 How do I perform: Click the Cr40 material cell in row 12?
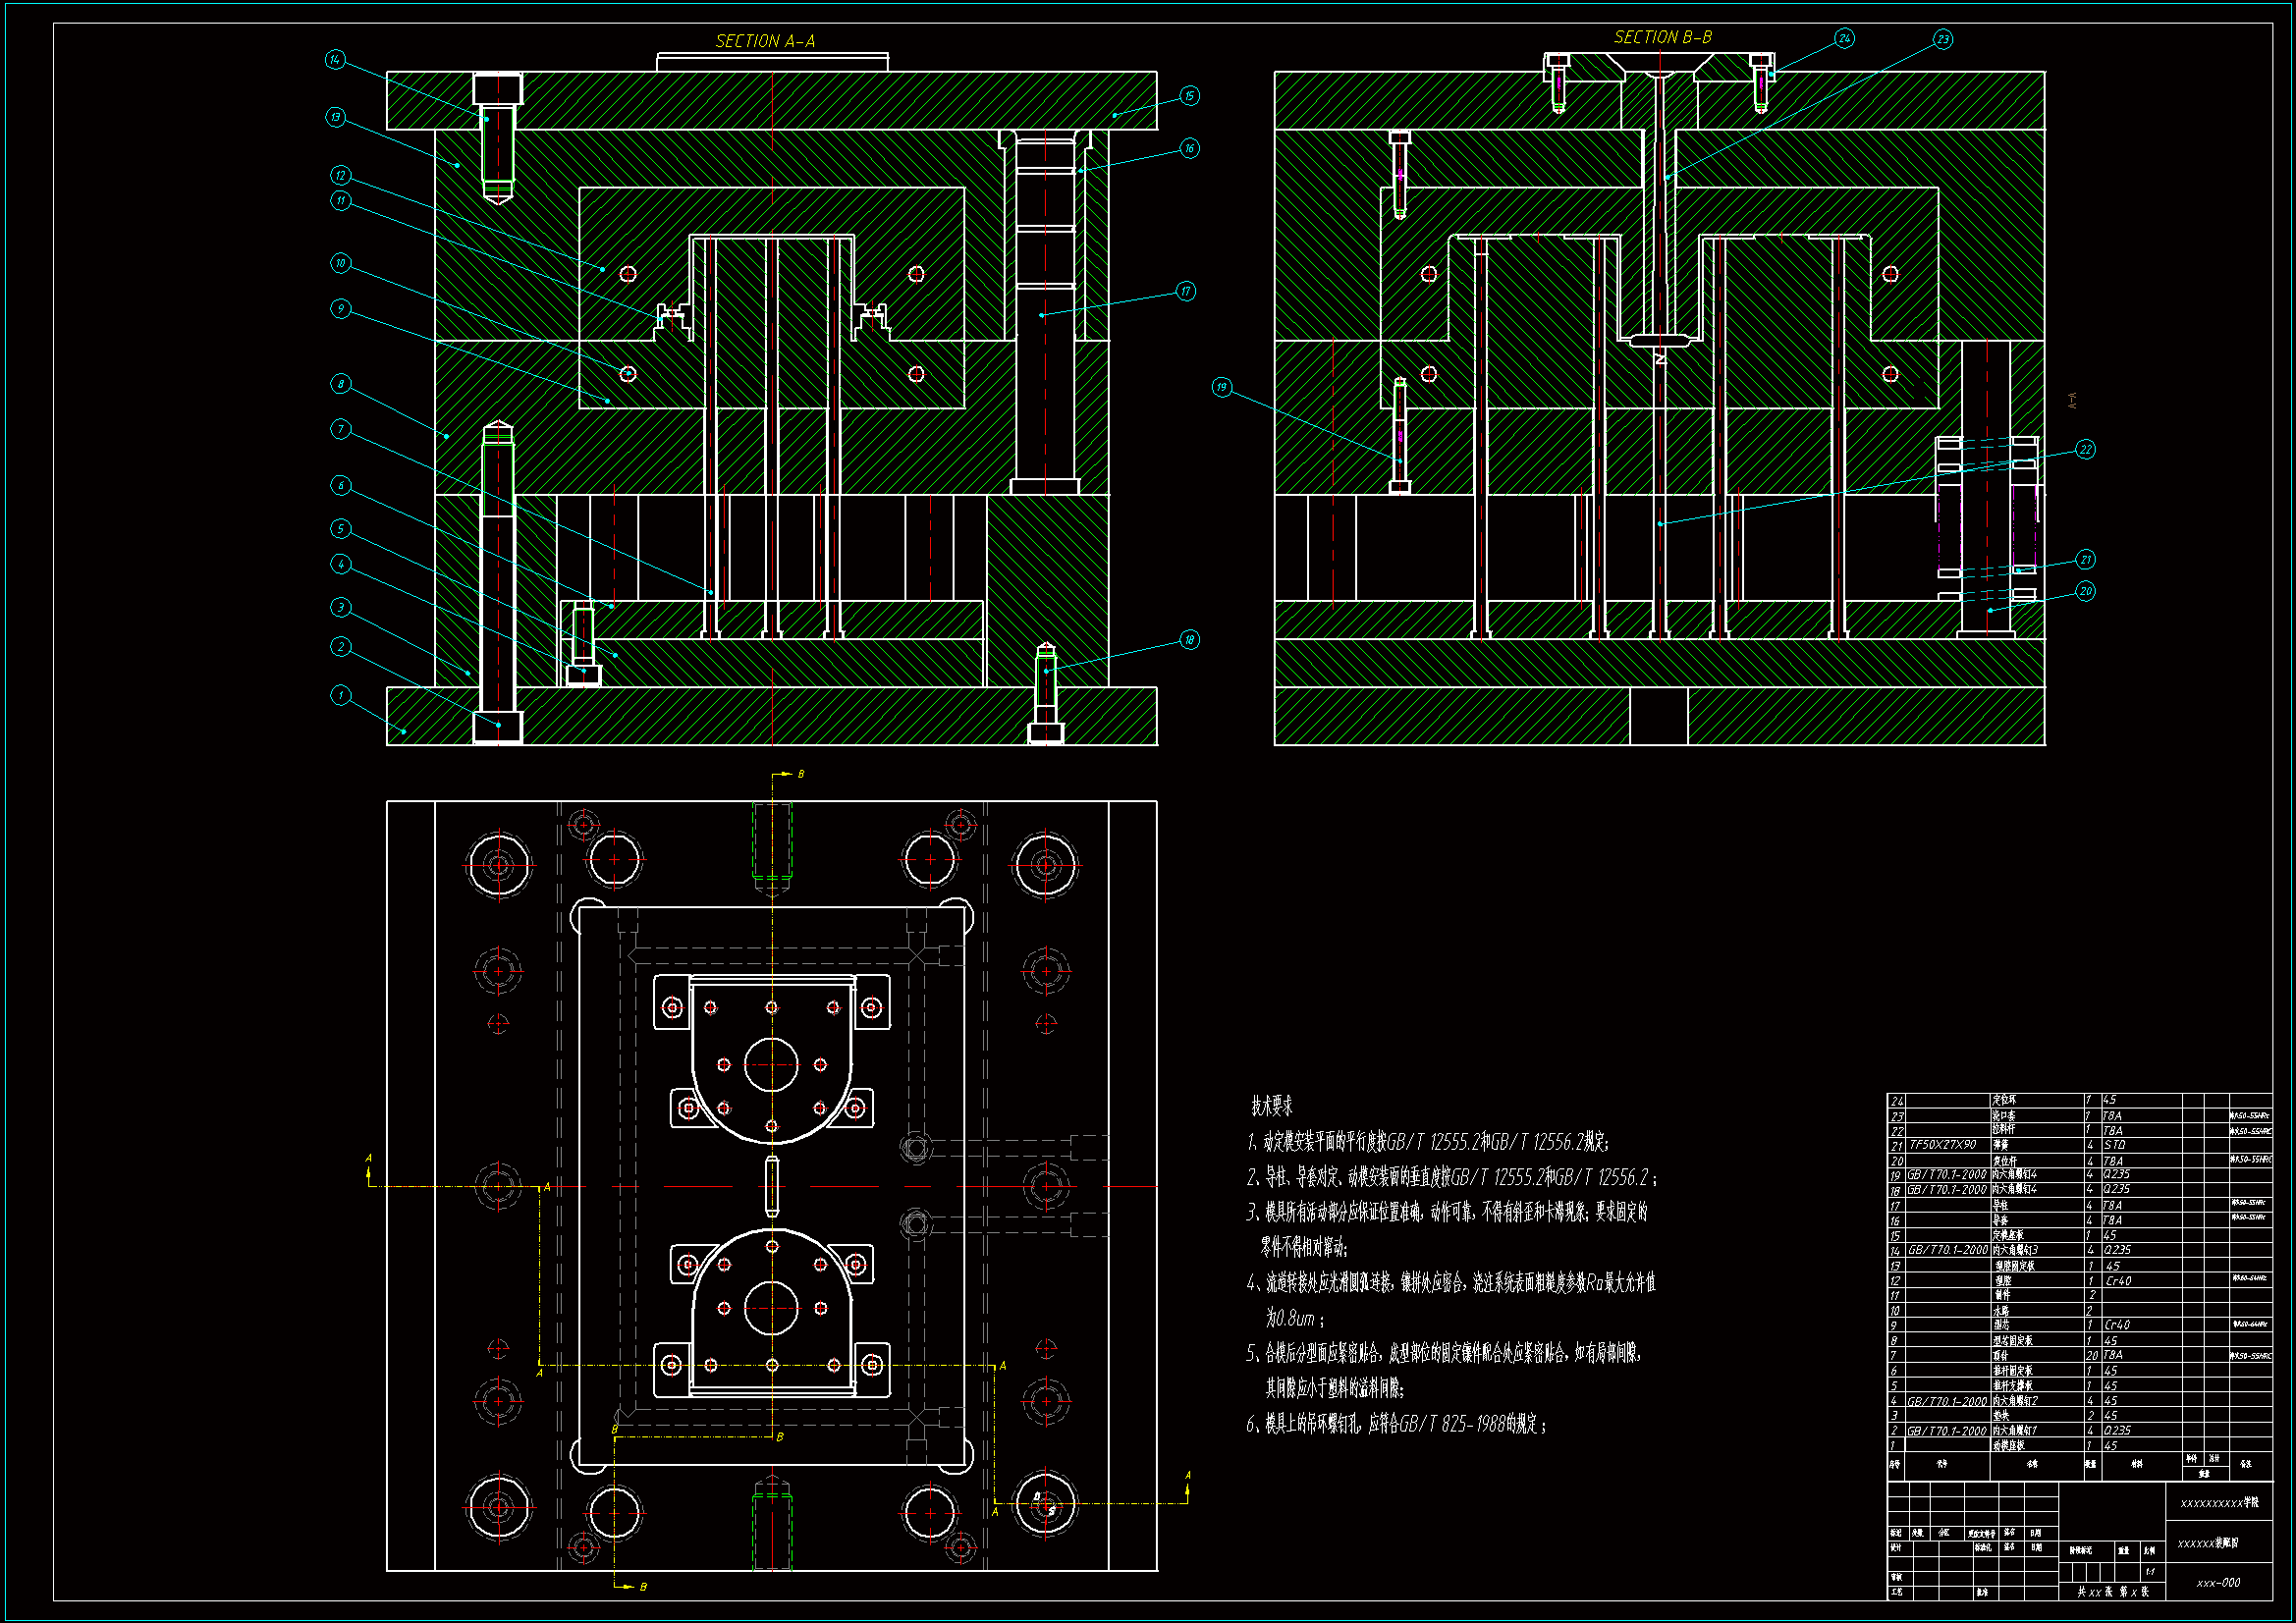tap(2117, 1280)
